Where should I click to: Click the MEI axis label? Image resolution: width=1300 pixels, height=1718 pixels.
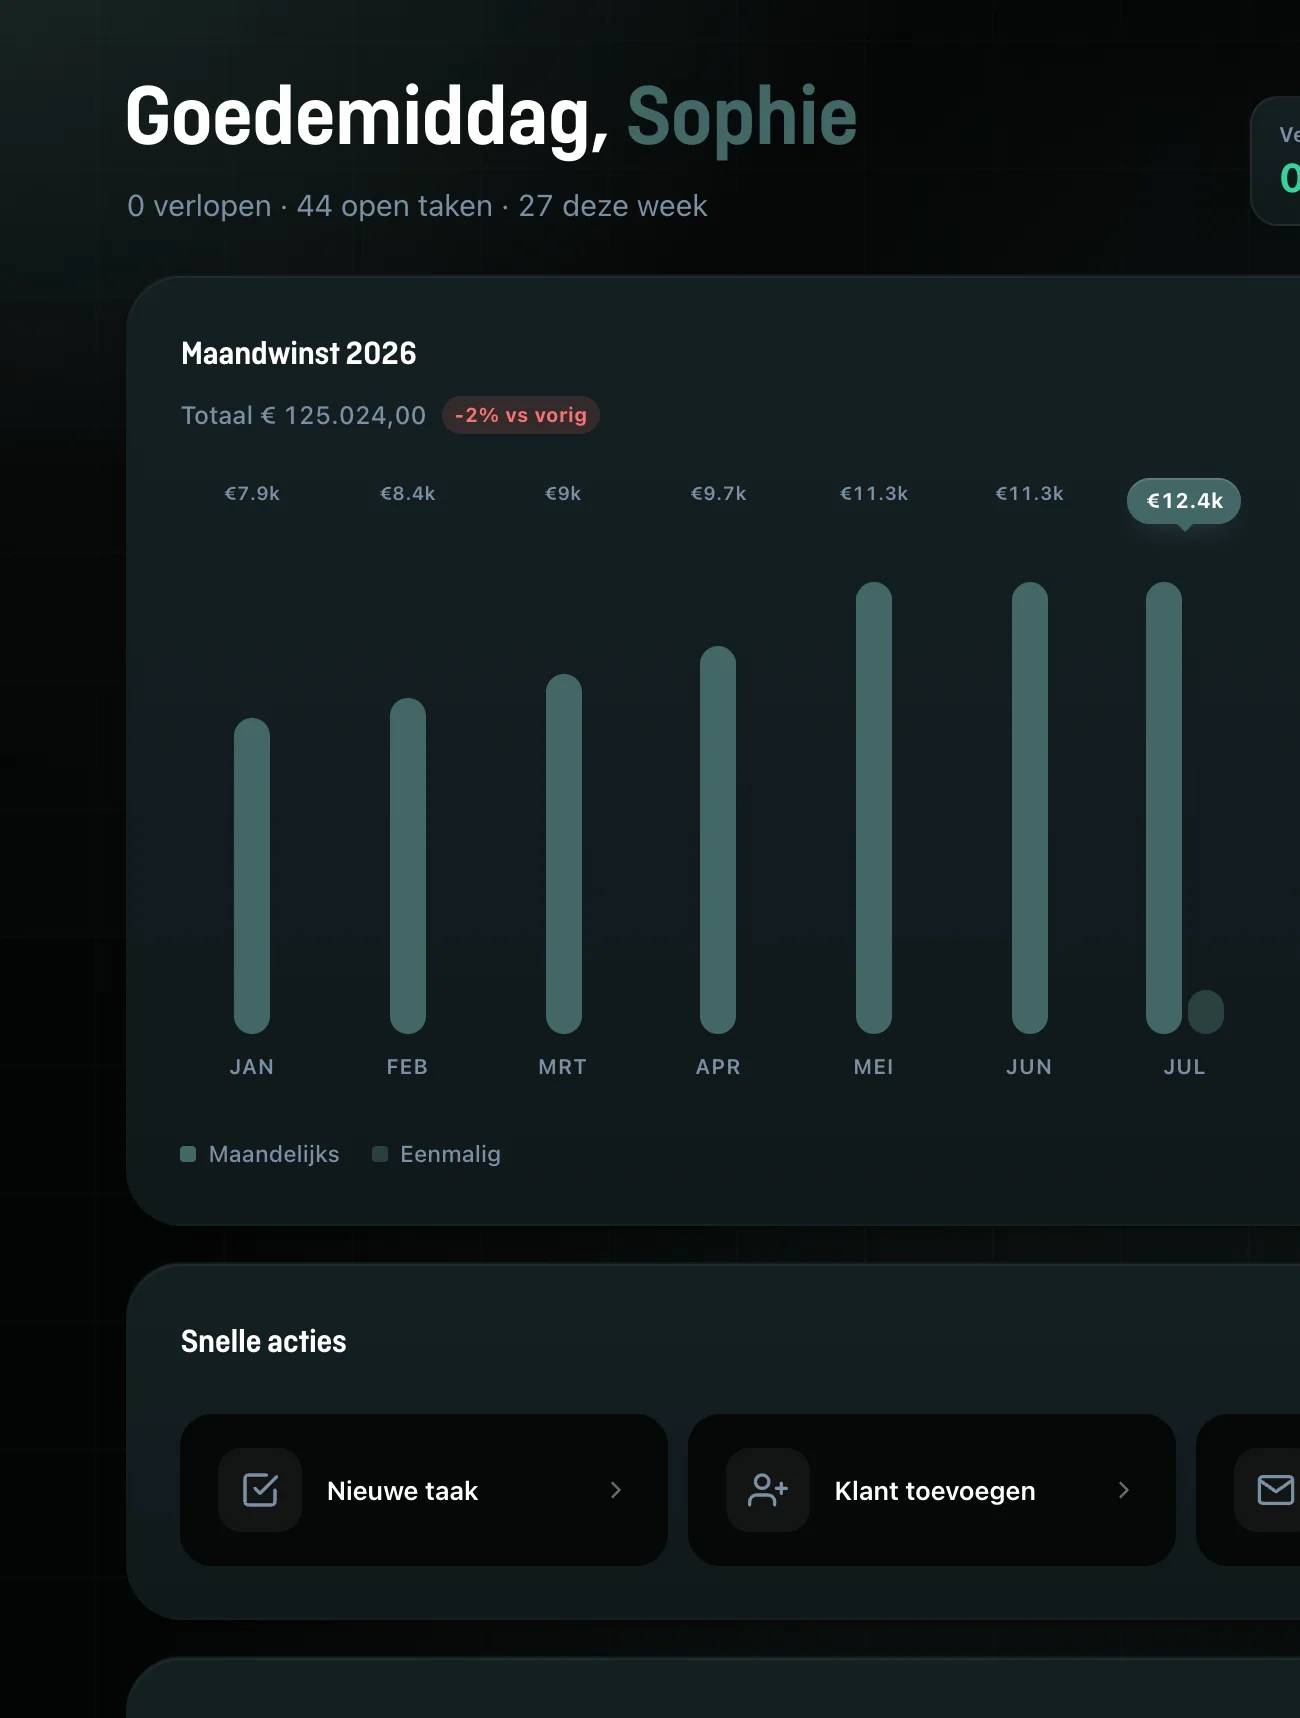pyautogui.click(x=874, y=1067)
